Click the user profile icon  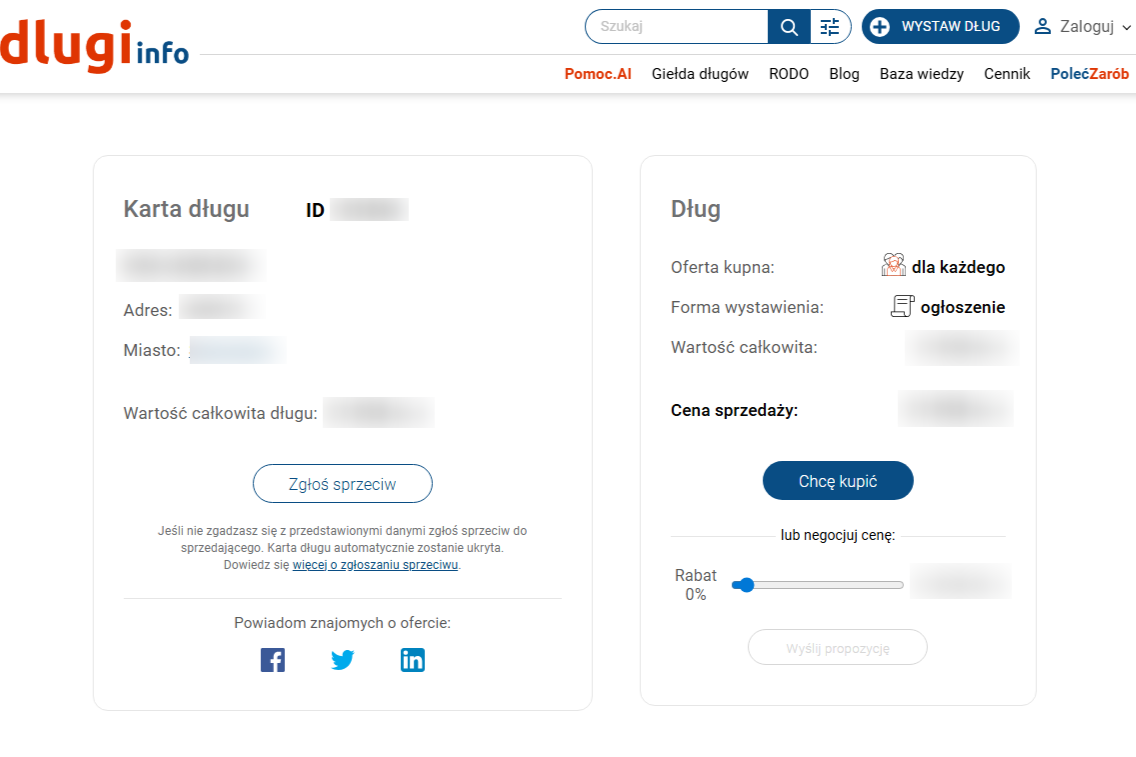[x=1043, y=27]
